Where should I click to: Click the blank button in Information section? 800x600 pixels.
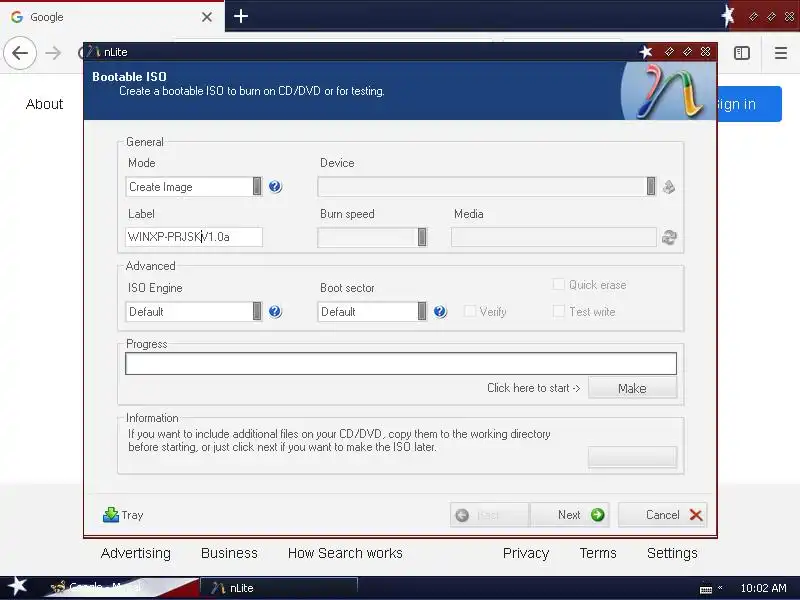[x=632, y=457]
